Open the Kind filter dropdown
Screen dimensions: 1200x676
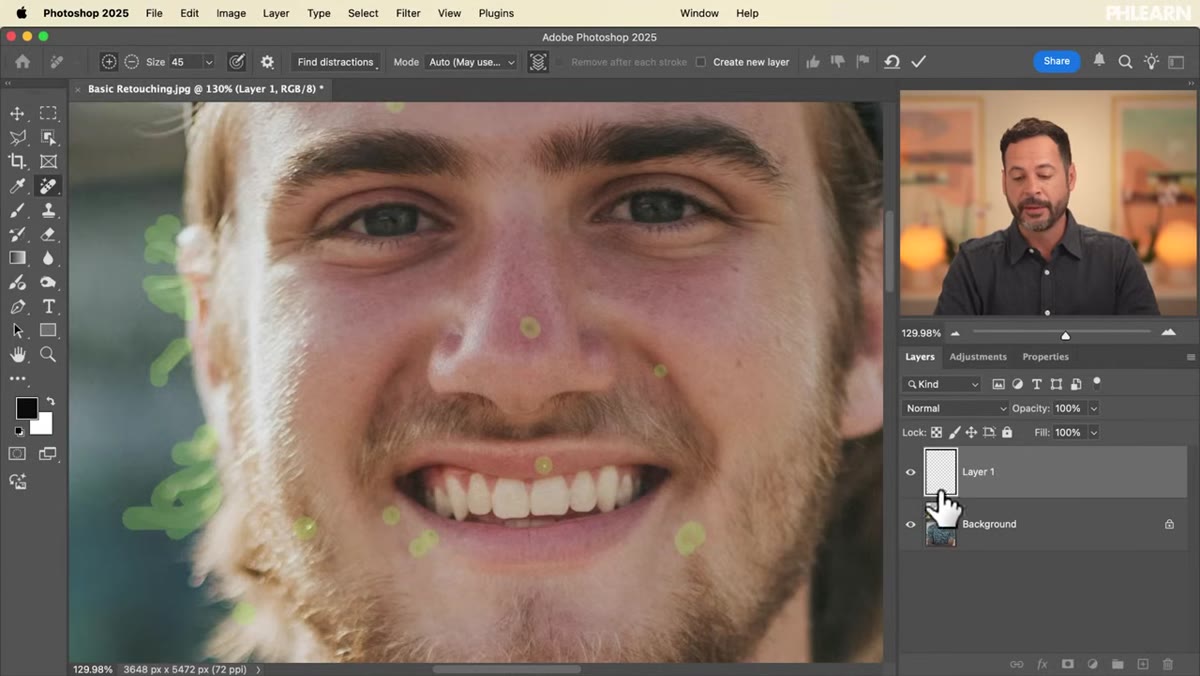click(x=942, y=384)
